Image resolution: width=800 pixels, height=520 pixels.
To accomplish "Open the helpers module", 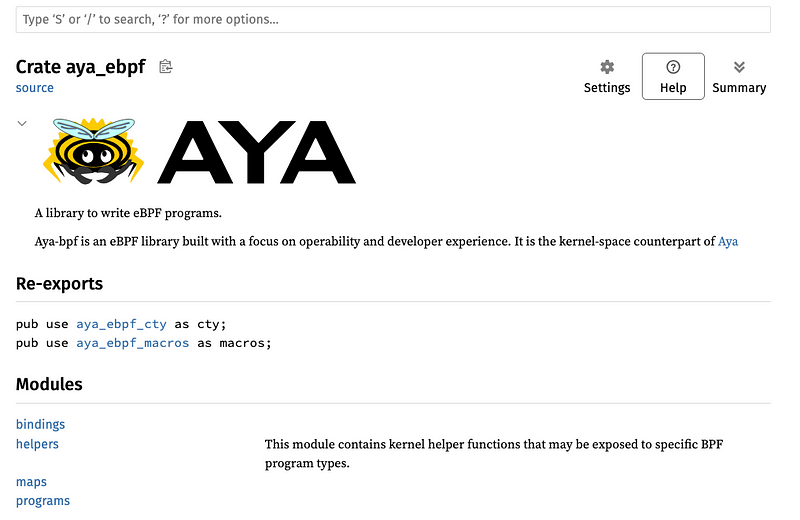I will pos(37,444).
